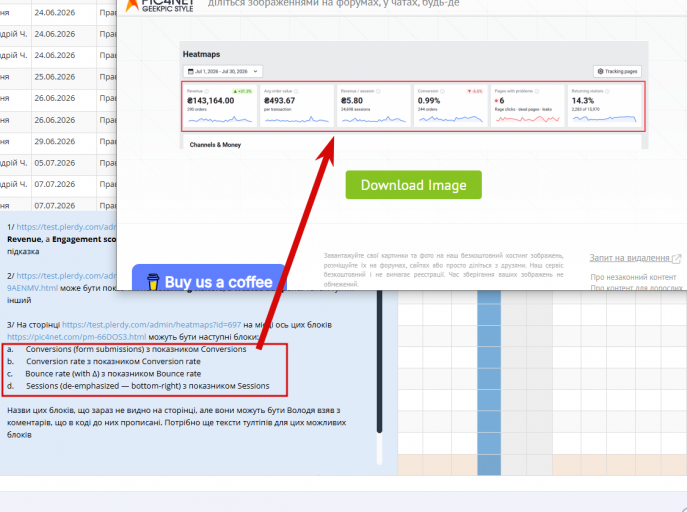This screenshot has width=687, height=512.
Task: Click the line 'Conversion rate з показником Conversion rate'
Action: (113, 362)
